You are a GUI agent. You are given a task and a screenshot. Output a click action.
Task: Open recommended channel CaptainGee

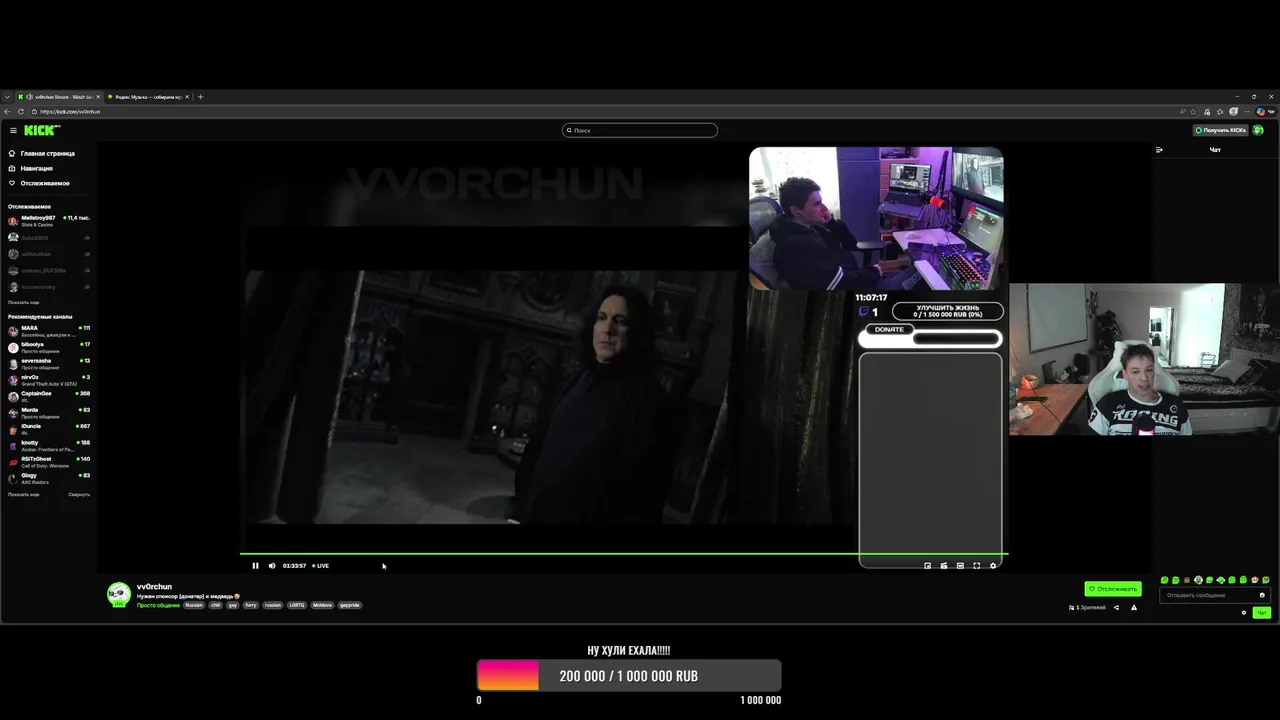click(49, 396)
